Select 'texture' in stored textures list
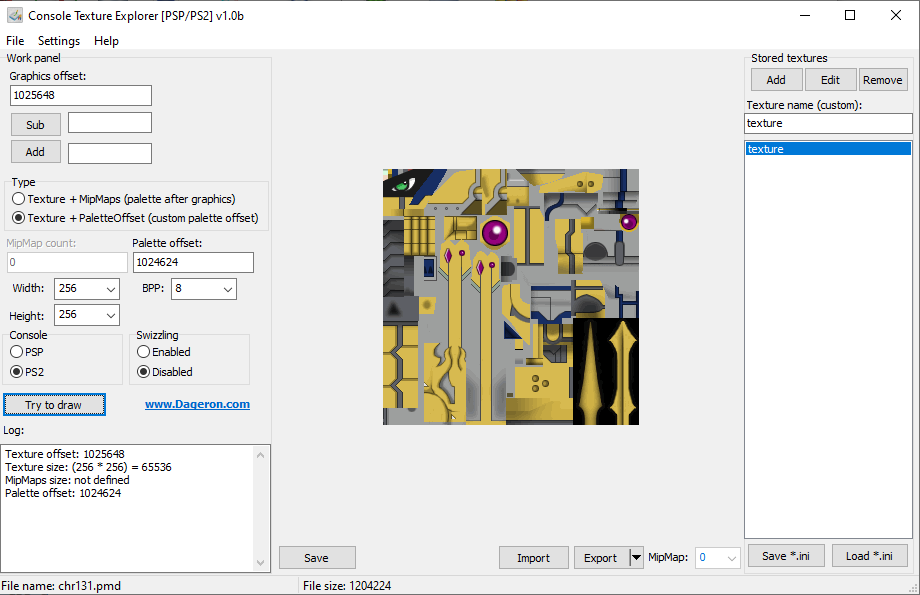This screenshot has width=920, height=595. click(x=827, y=149)
